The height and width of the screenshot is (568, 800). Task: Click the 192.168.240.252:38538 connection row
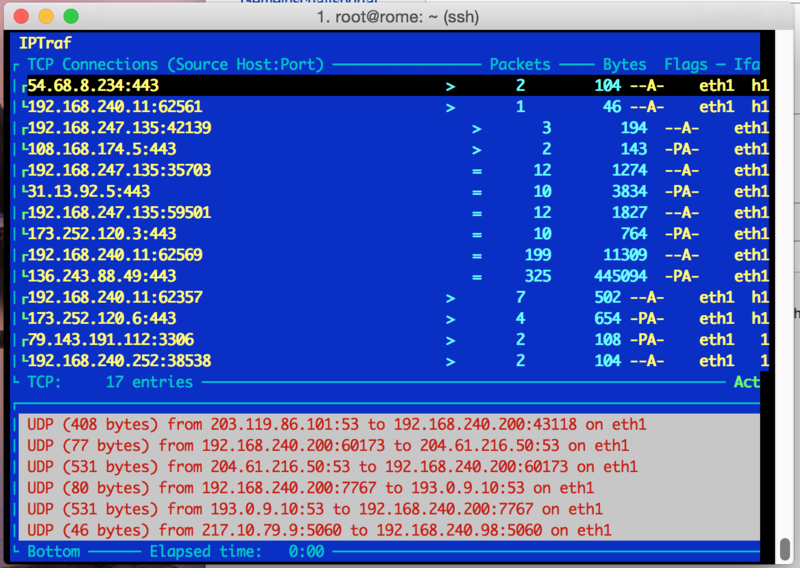pyautogui.click(x=119, y=360)
